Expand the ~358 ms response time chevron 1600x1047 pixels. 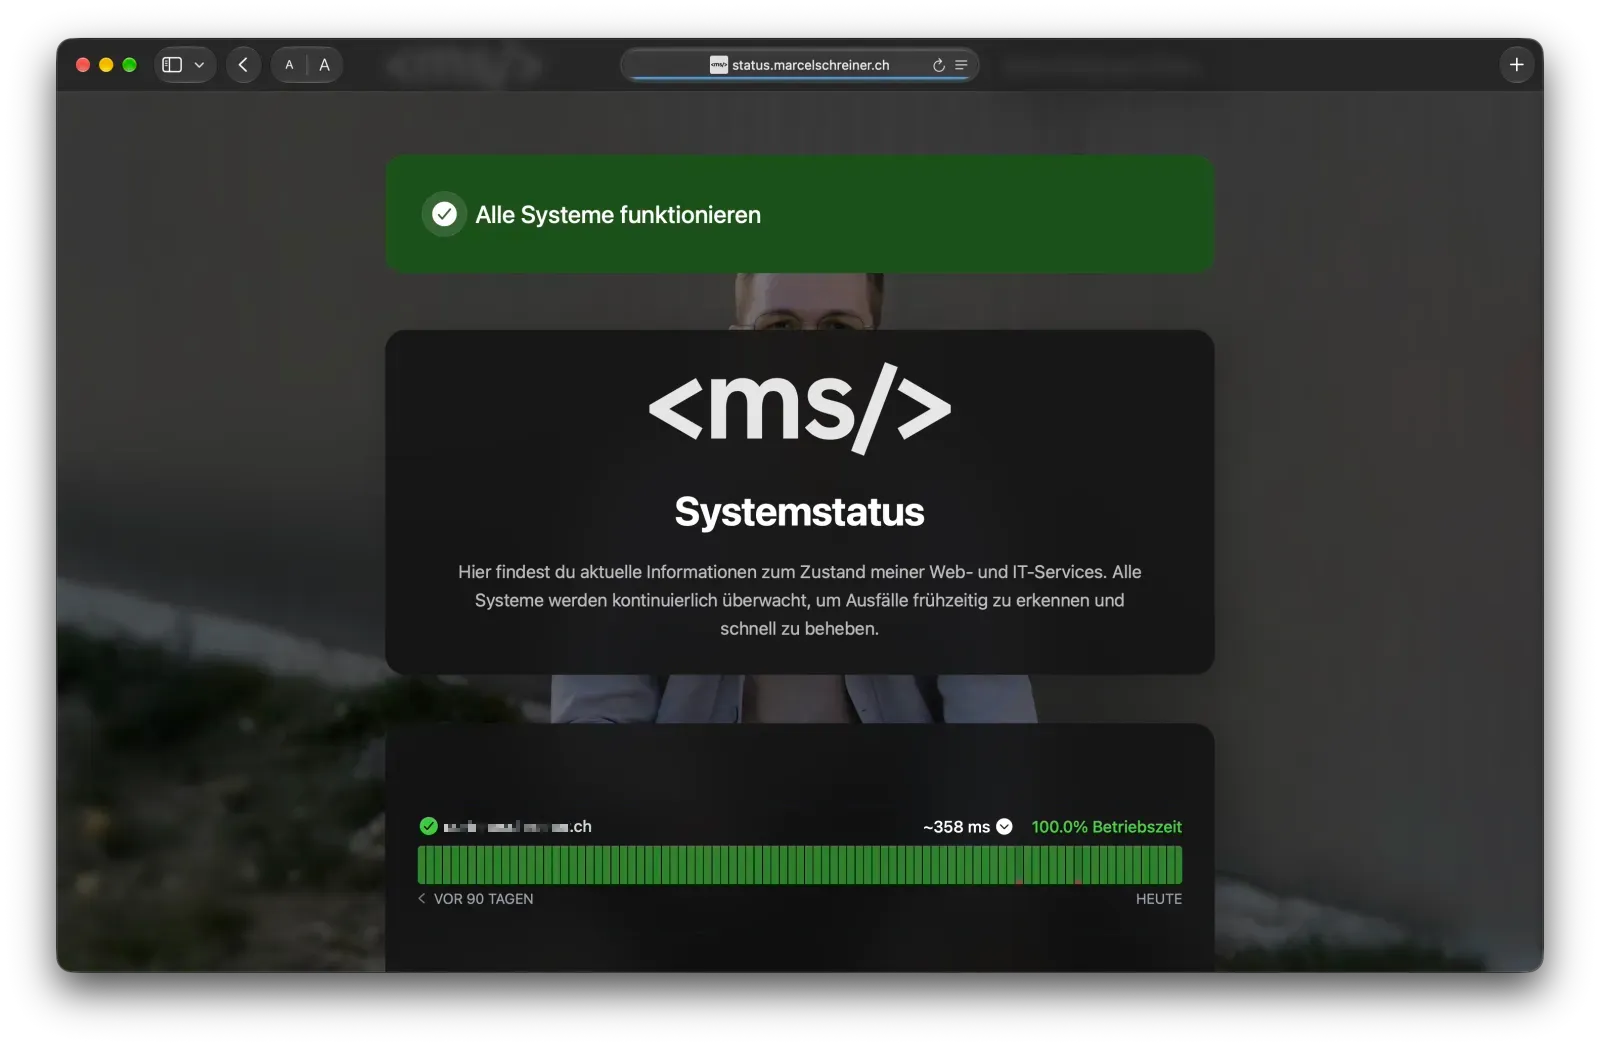tap(1005, 827)
